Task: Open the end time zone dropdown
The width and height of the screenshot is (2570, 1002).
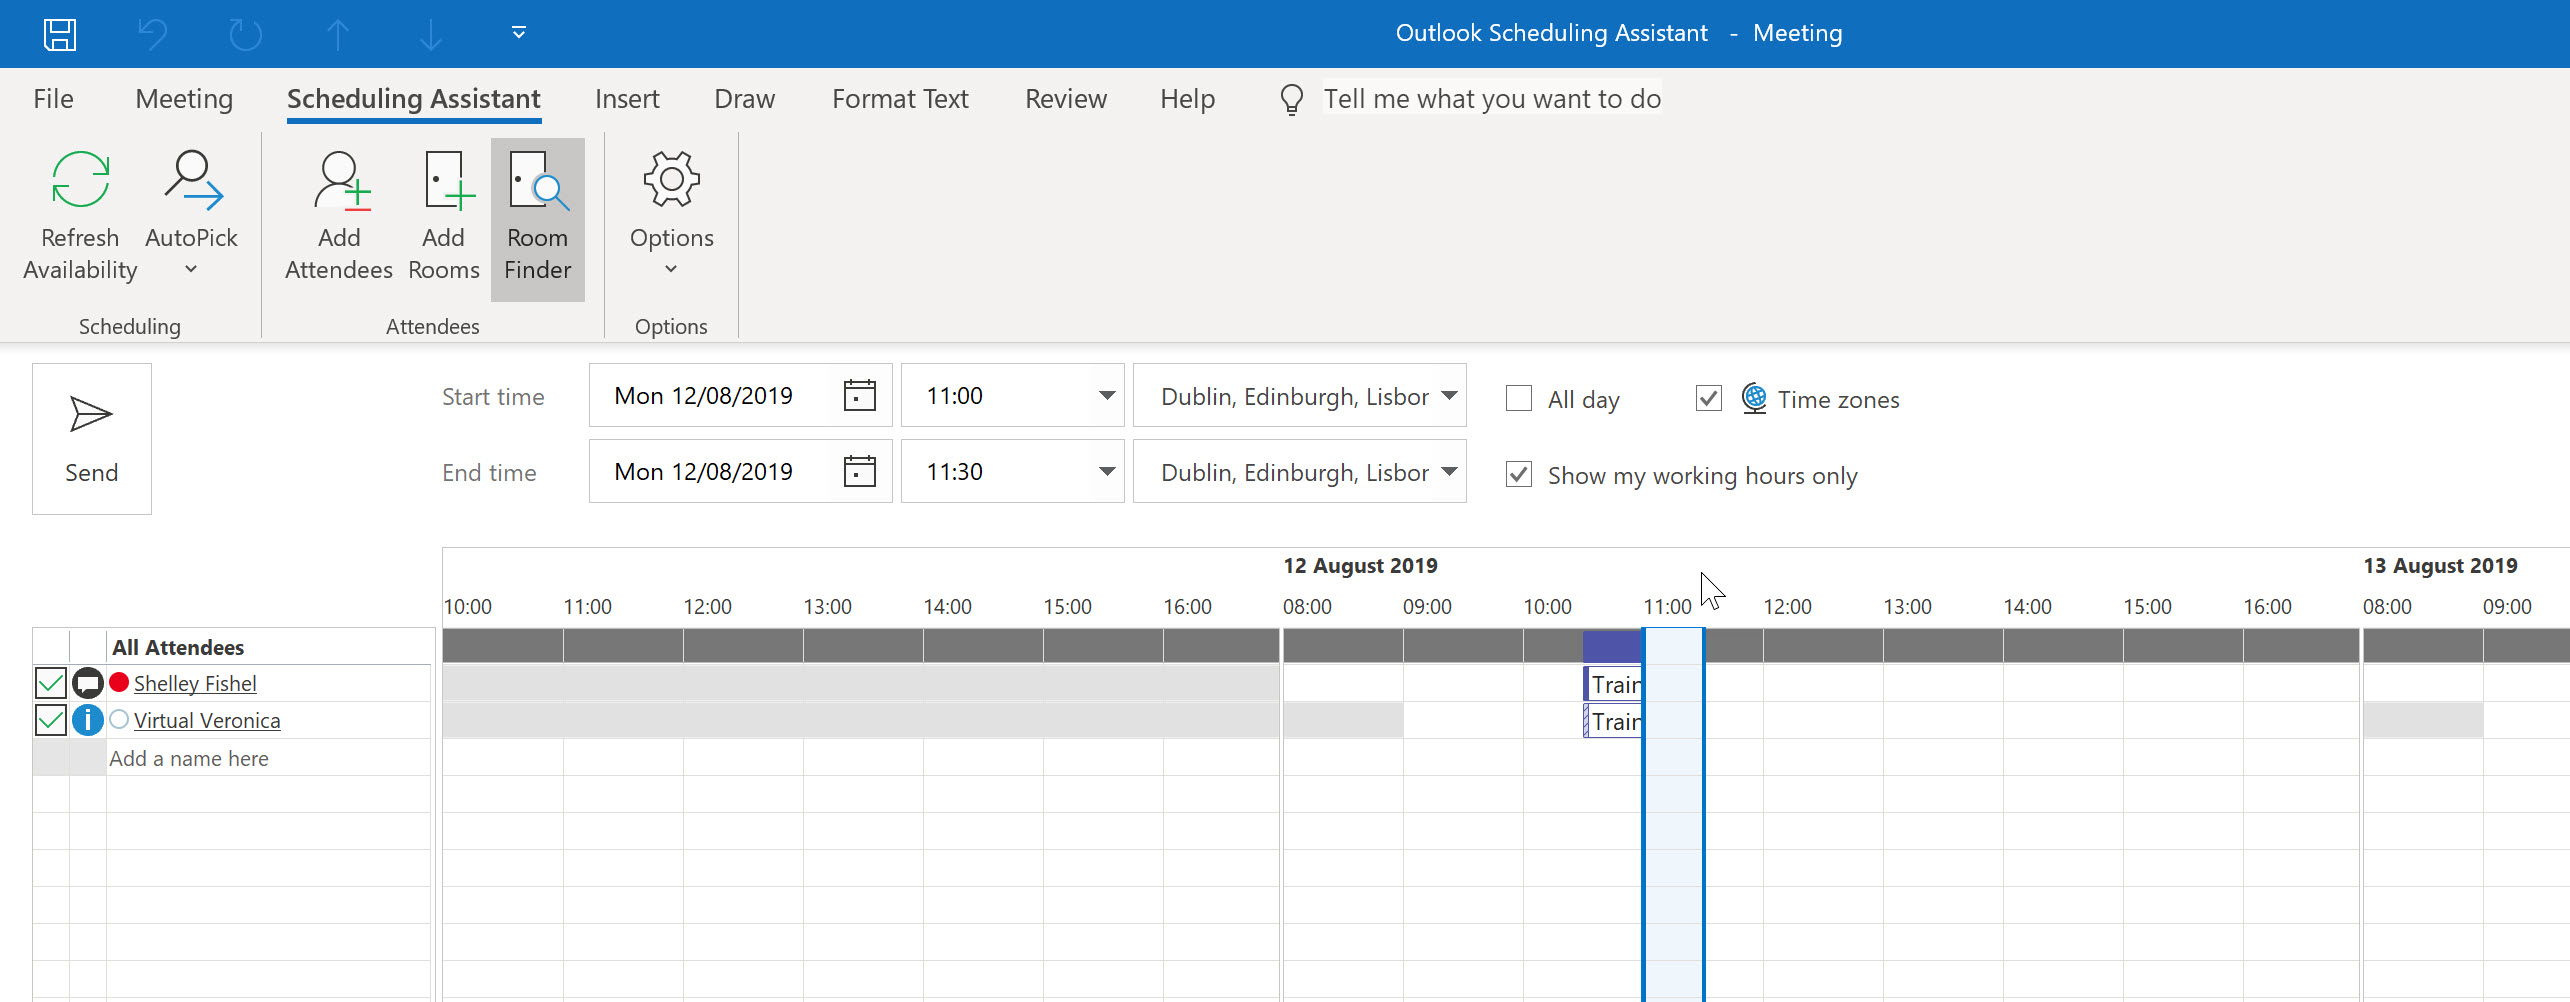Action: 1449,472
